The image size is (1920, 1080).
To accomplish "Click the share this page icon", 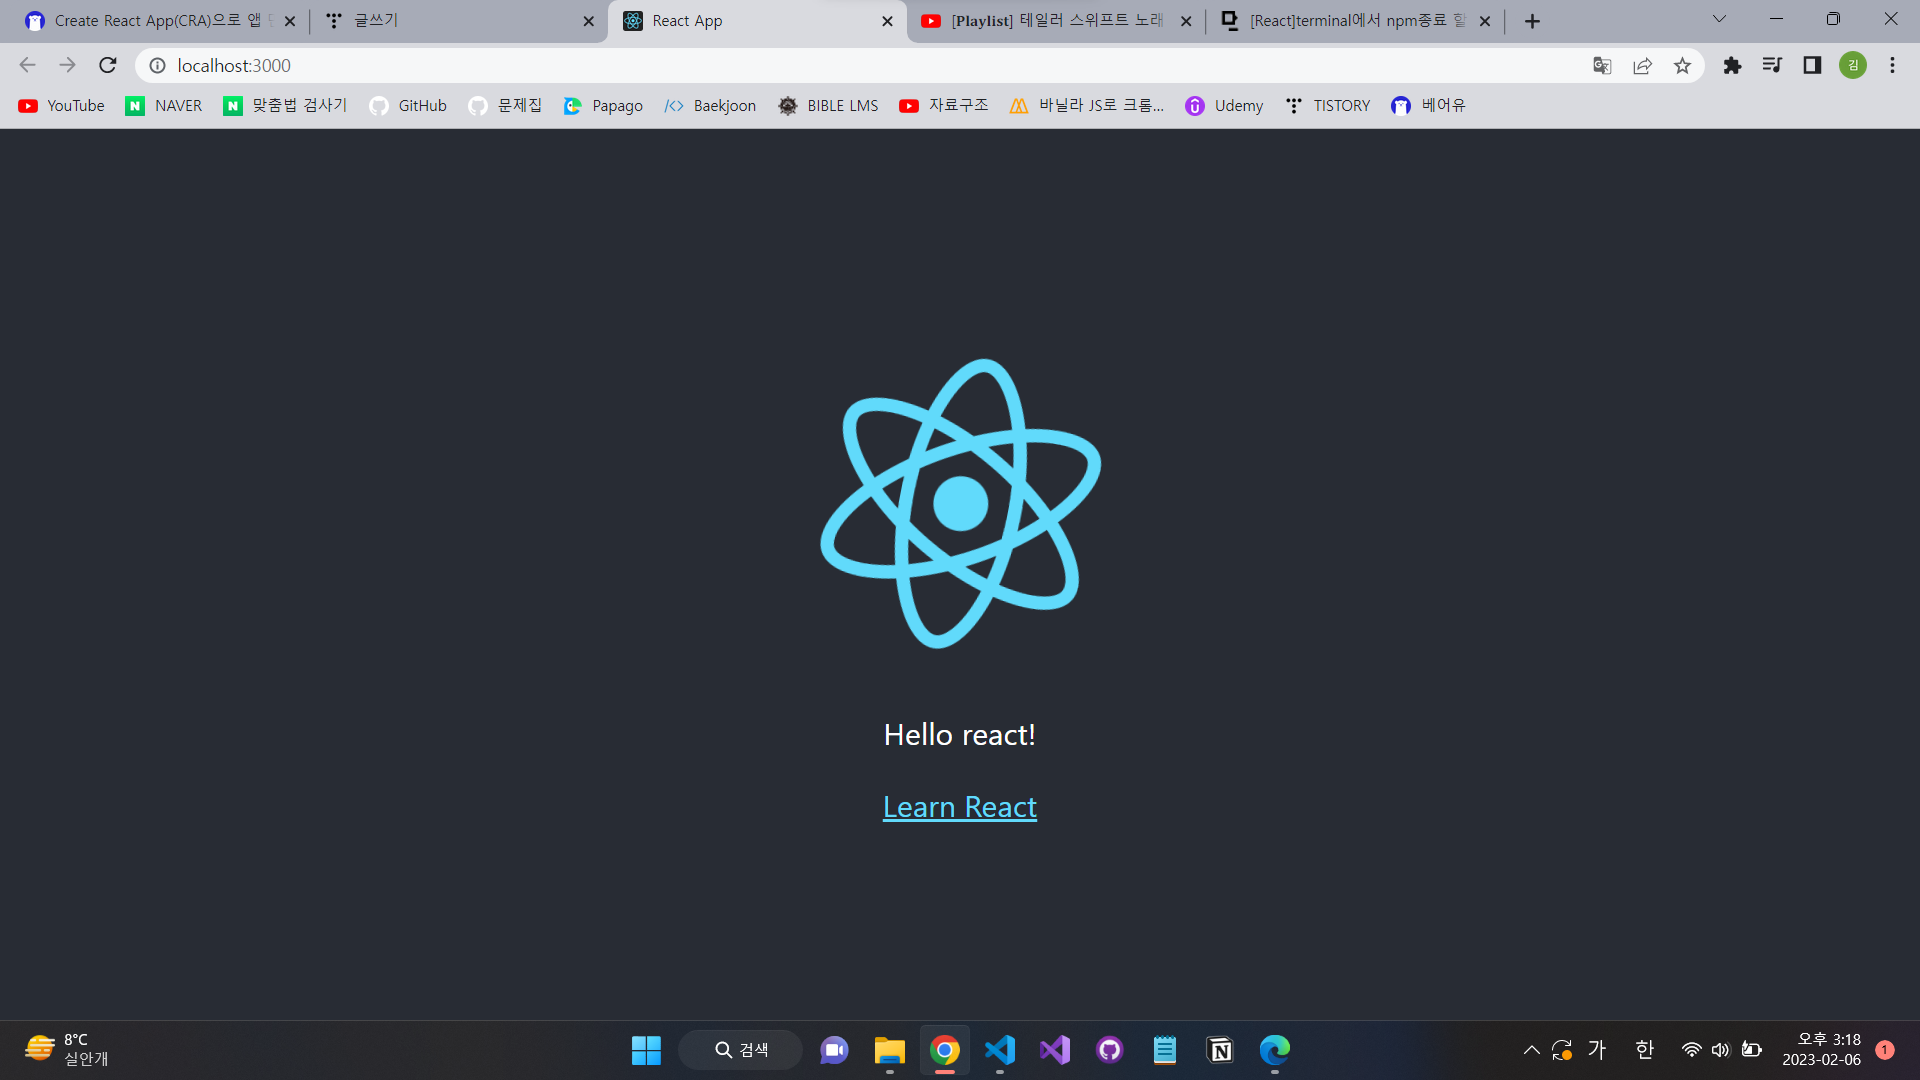I will (1642, 66).
